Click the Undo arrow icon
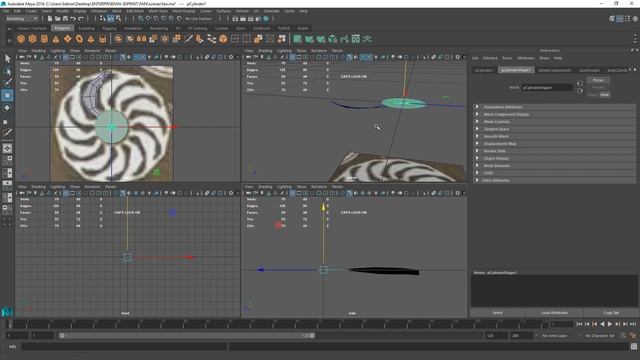 (x=73, y=18)
